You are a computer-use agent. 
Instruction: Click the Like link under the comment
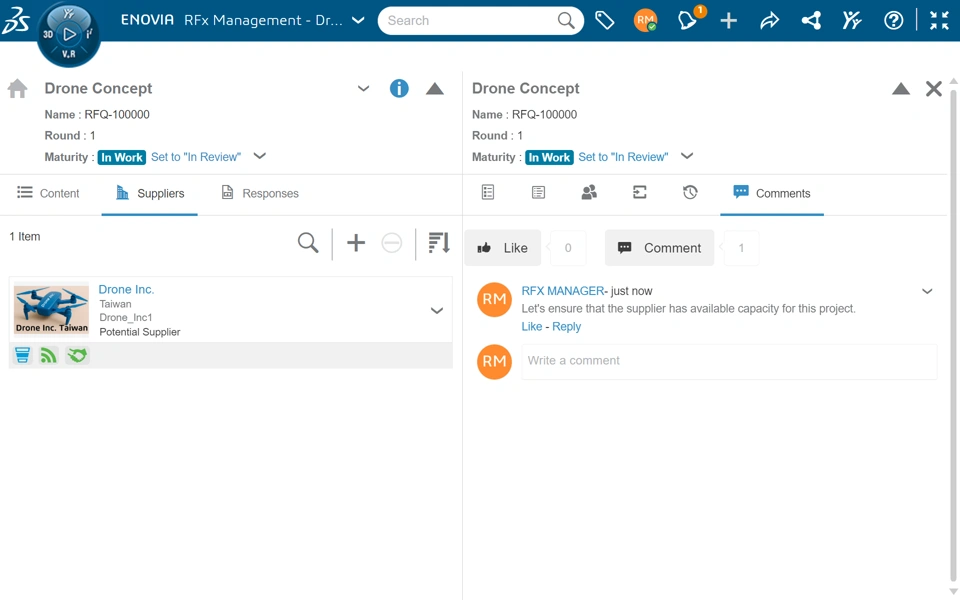(x=531, y=327)
